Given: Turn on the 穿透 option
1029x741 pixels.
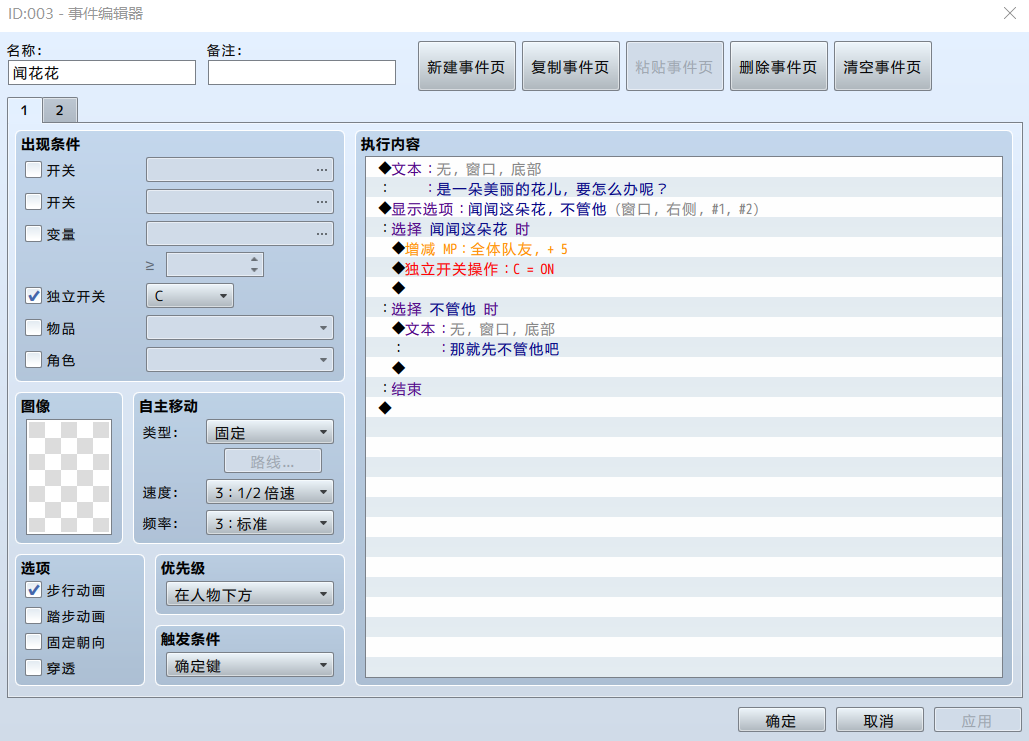Looking at the screenshot, I should click(33, 668).
